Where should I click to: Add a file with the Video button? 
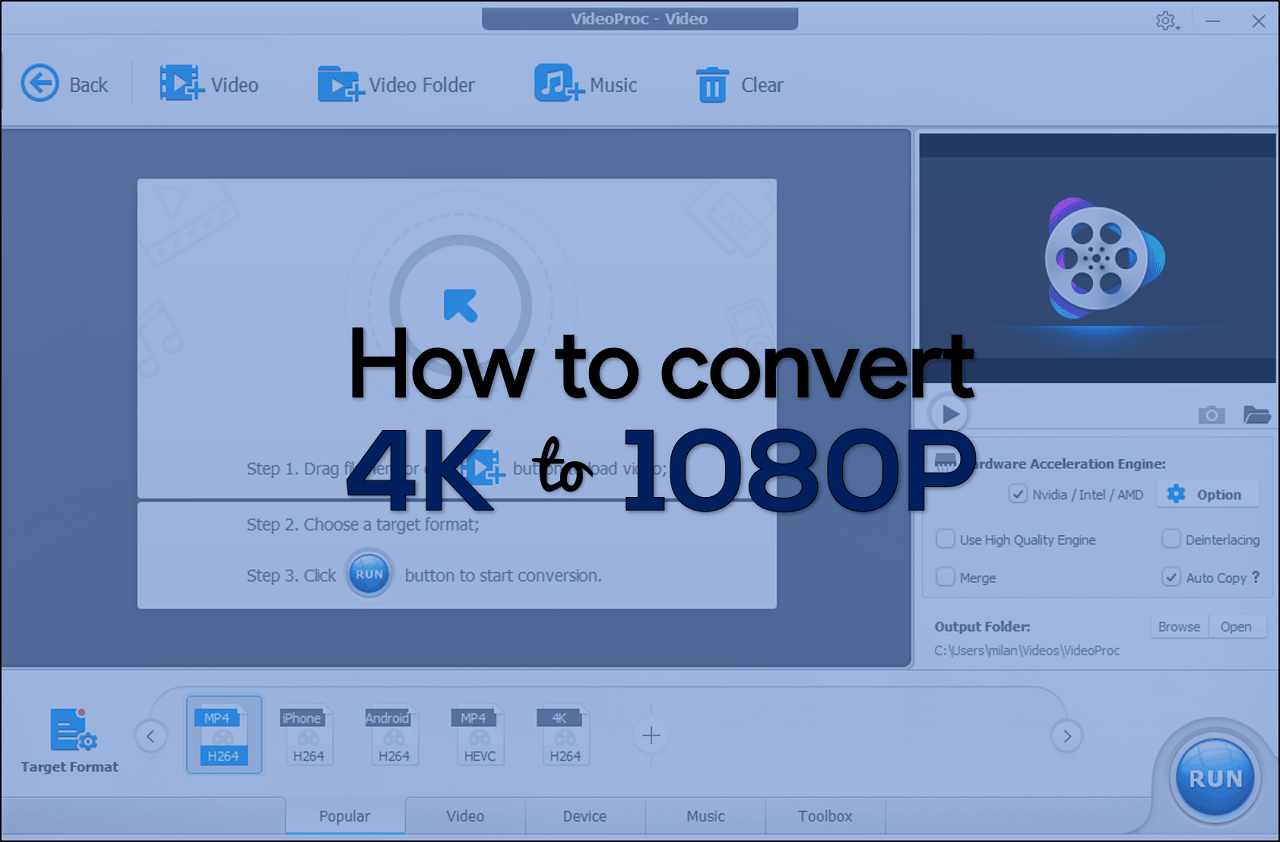click(209, 85)
